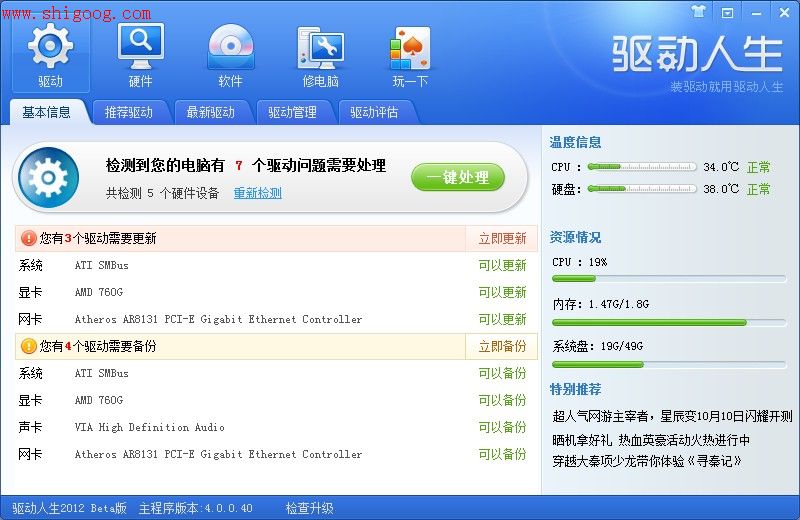This screenshot has width=800, height=520.
Task: Open the 星辰变 game promotion link
Action: [x=672, y=416]
